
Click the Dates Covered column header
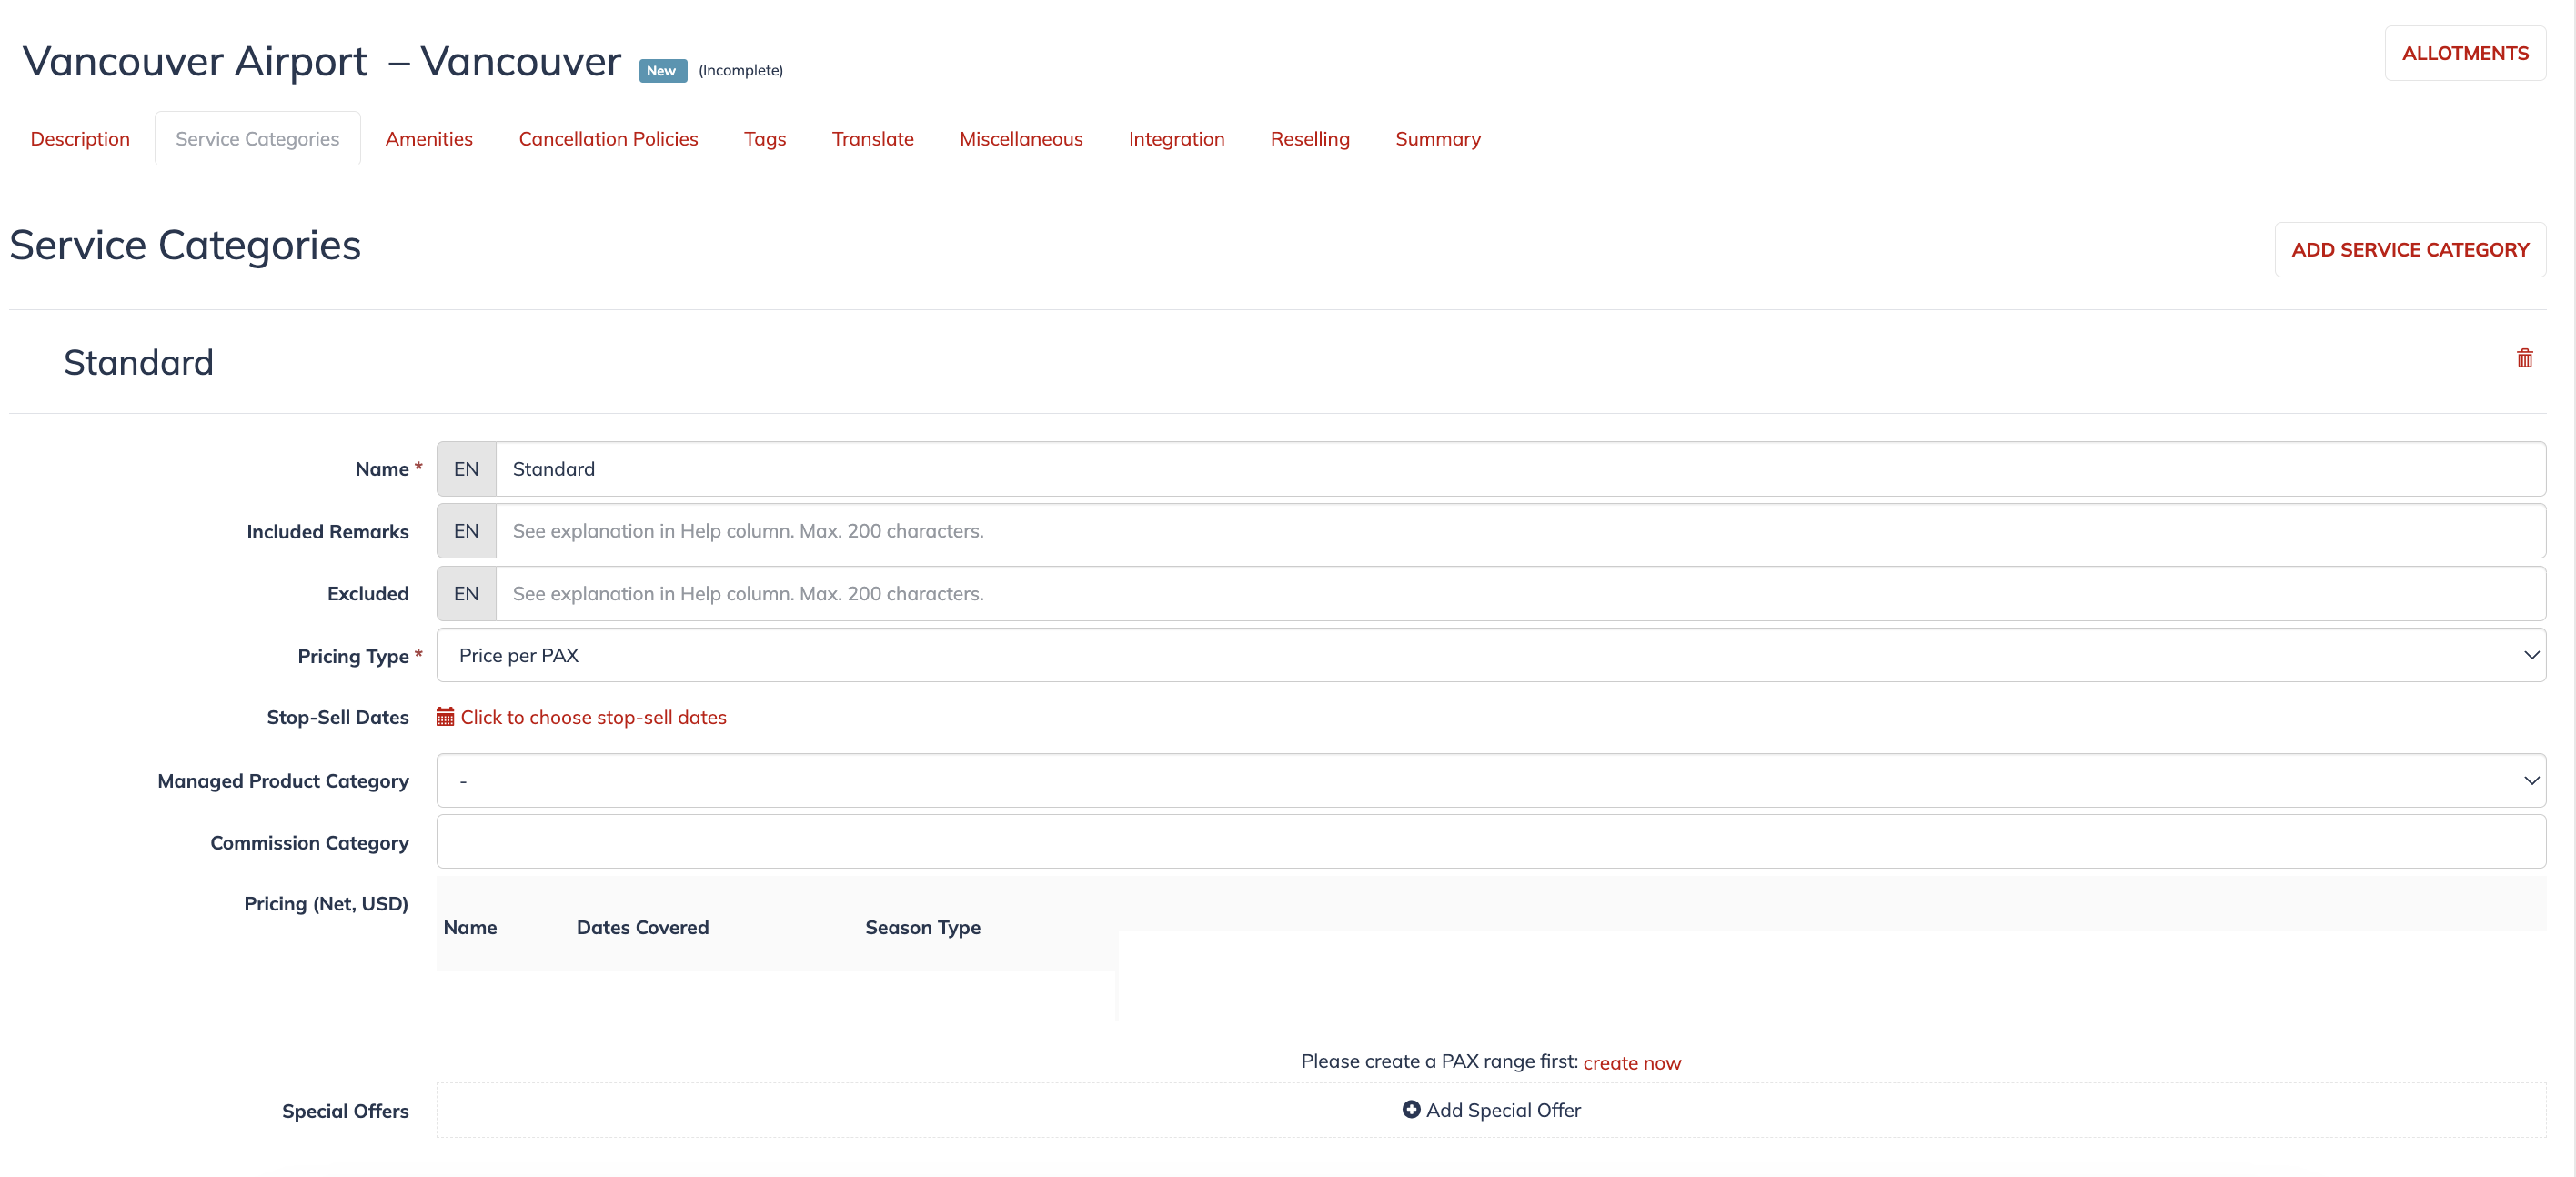[x=642, y=927]
